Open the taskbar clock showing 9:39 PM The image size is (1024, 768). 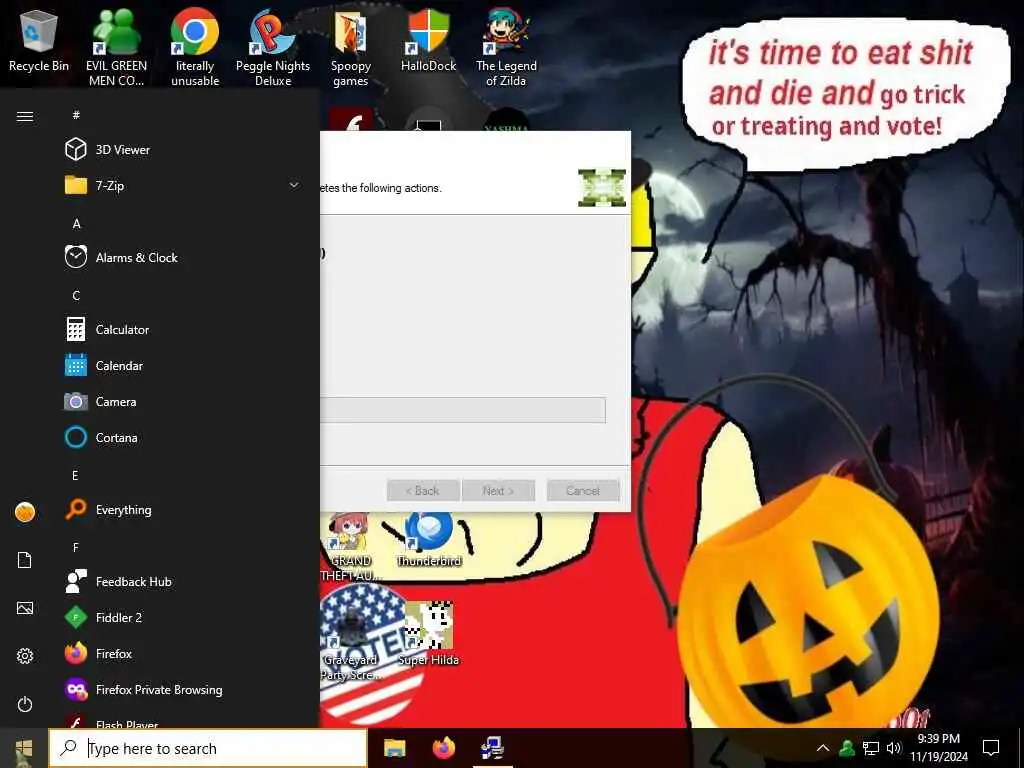coord(938,748)
